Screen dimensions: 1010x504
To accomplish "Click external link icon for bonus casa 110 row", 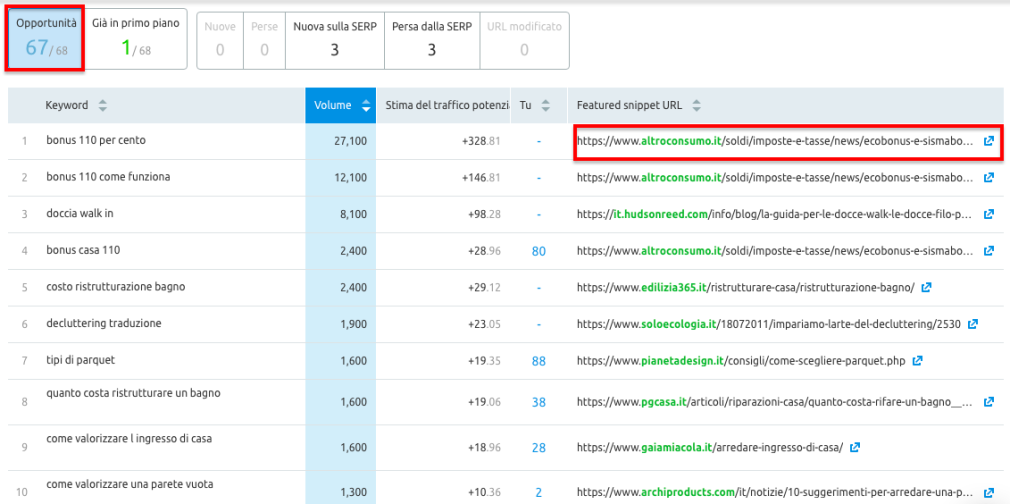I will 989,251.
